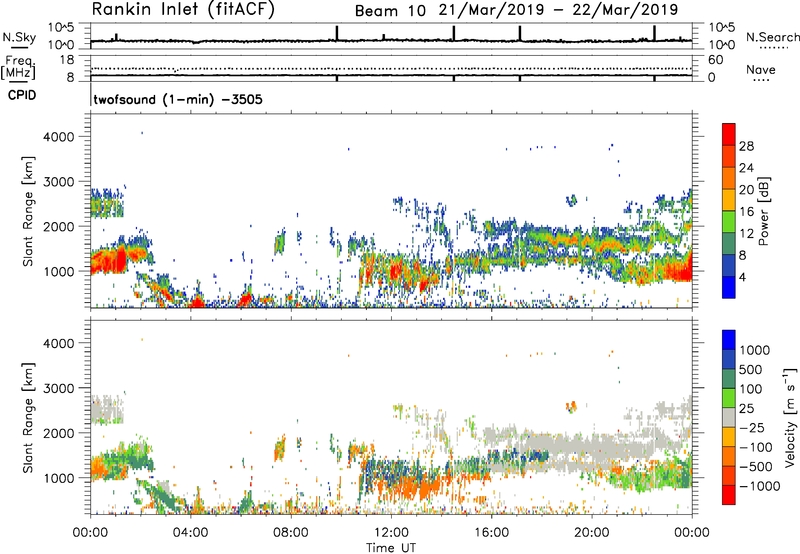Click the date range 21/Mar/2019 – 22/Mar/2019

(x=559, y=10)
